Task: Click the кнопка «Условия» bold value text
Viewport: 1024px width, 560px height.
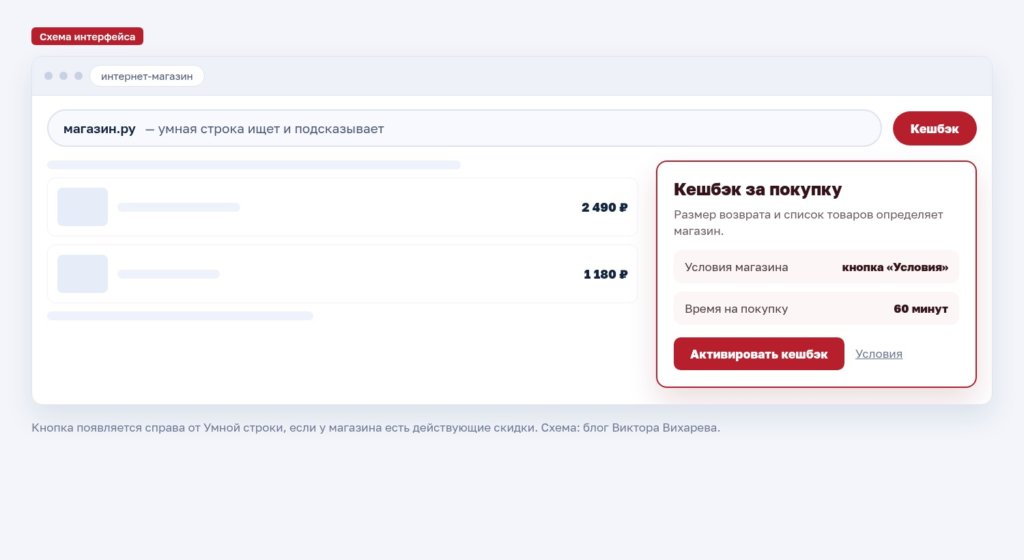Action: pyautogui.click(x=895, y=267)
